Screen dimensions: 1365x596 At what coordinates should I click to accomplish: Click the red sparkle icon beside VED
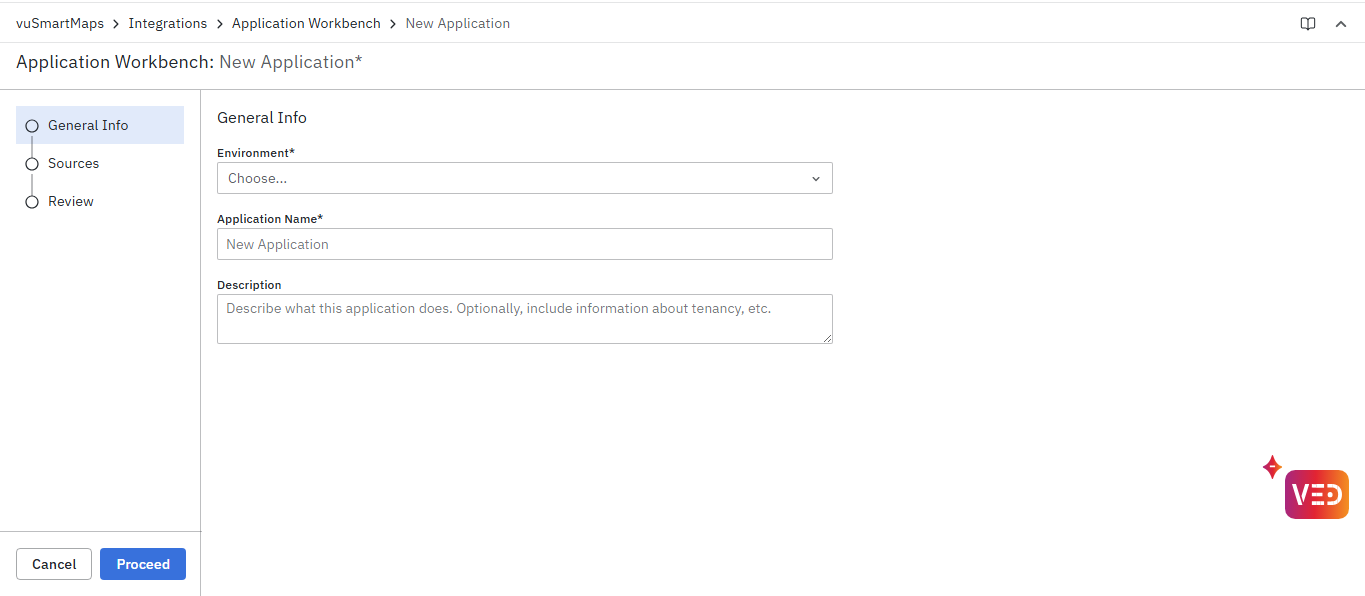pos(1272,467)
